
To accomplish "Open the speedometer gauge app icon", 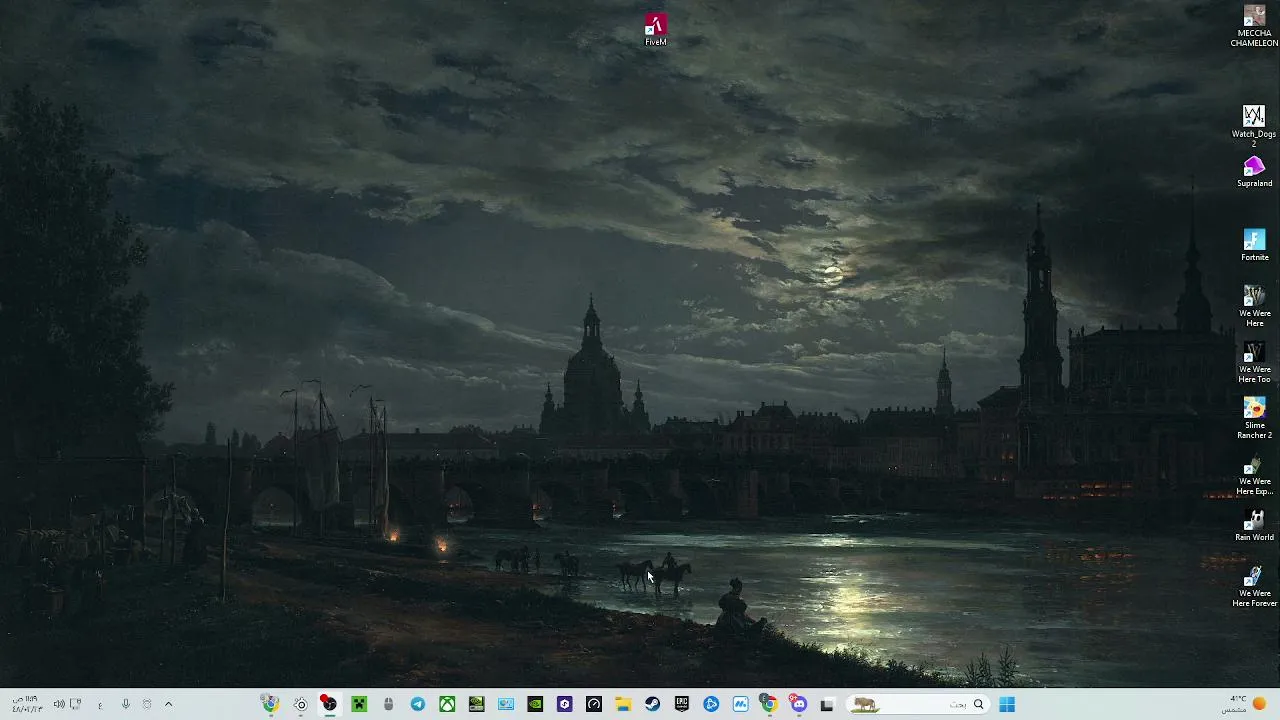I will click(x=594, y=704).
